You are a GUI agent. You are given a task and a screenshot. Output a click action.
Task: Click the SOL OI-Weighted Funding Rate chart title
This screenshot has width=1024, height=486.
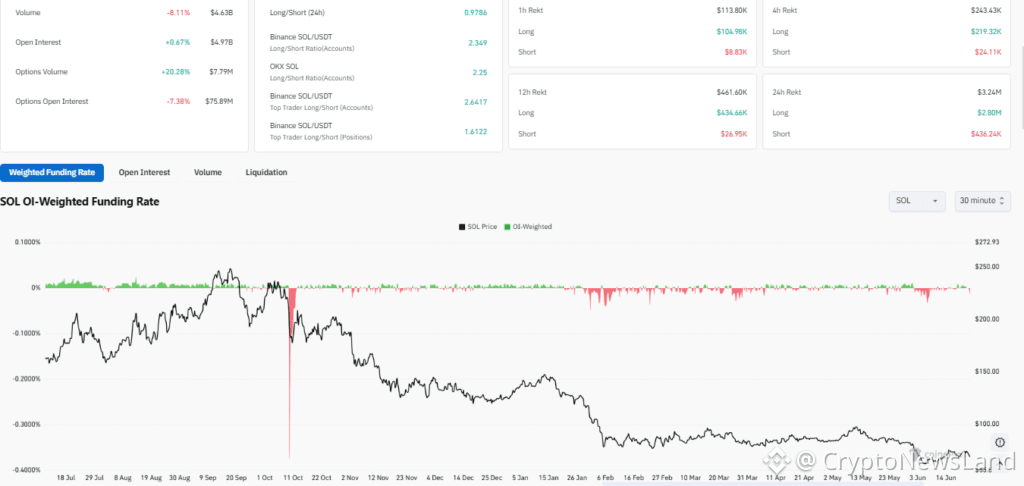point(80,202)
